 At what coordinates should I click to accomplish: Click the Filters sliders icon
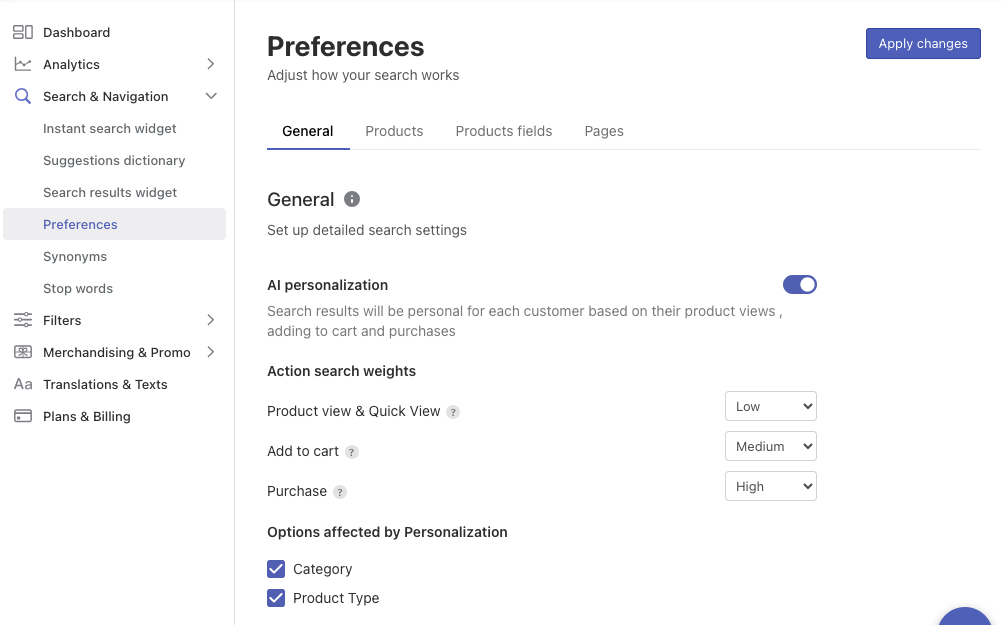tap(22, 320)
